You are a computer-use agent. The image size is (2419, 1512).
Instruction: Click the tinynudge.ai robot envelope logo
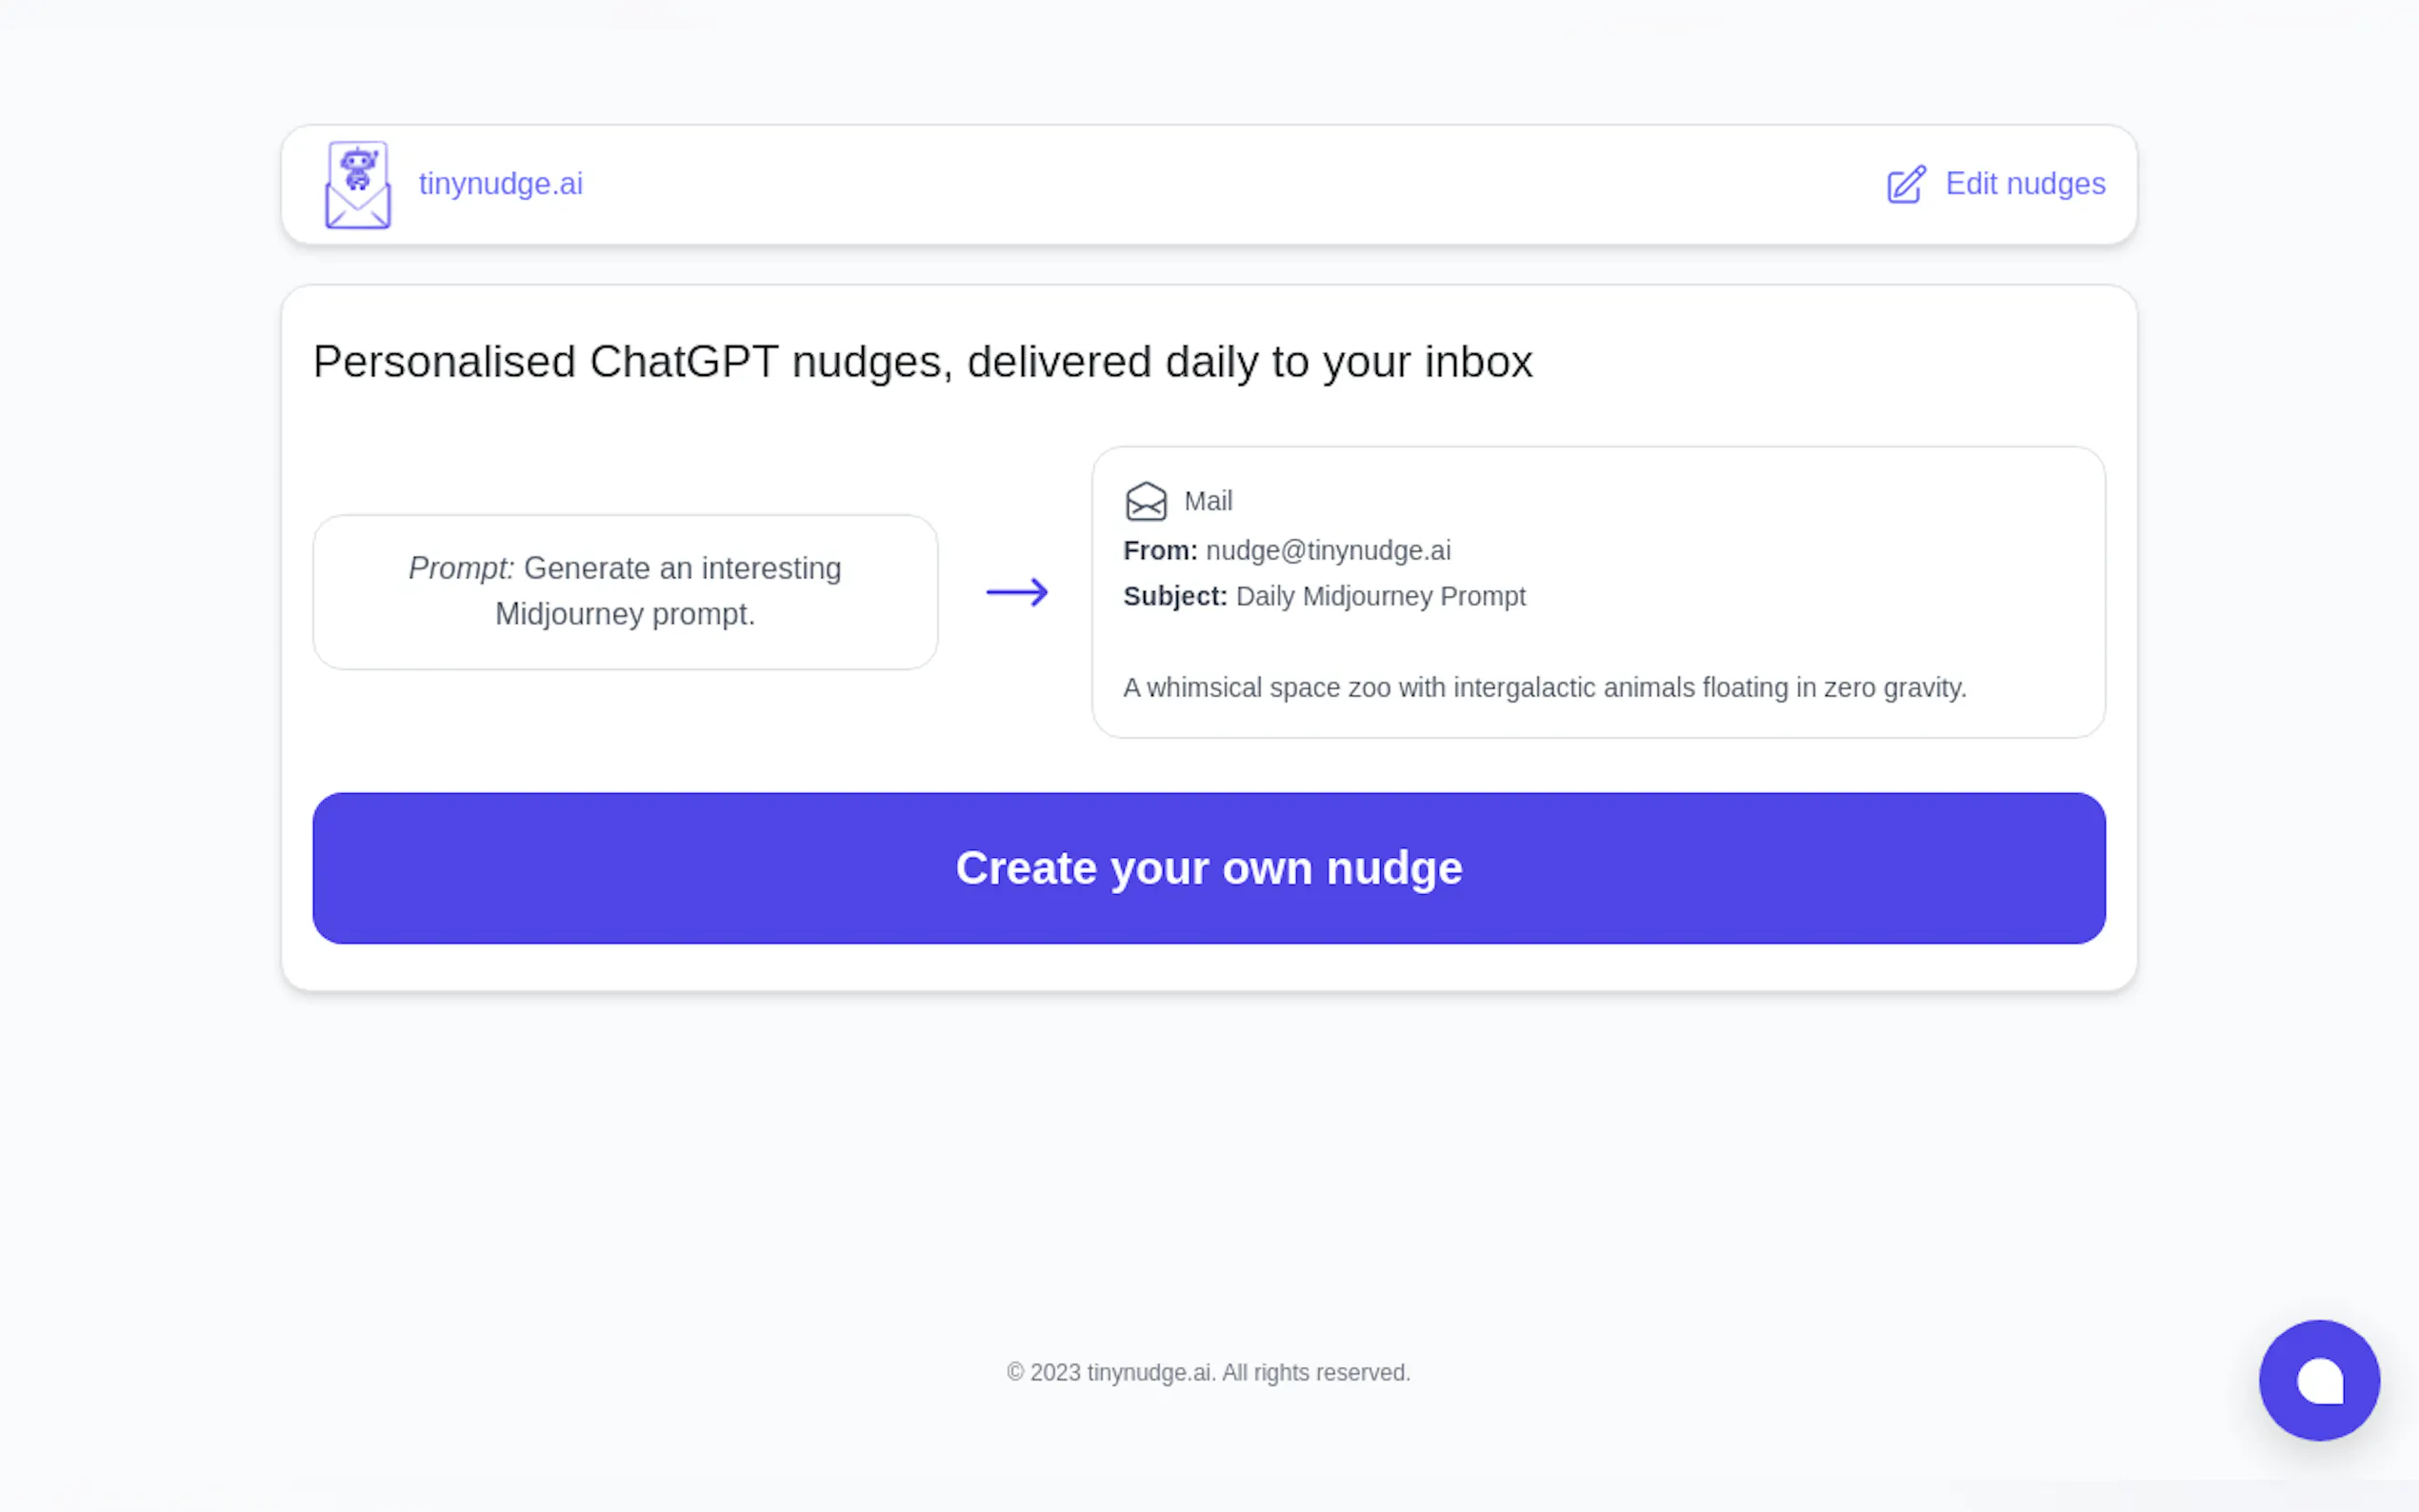point(357,185)
